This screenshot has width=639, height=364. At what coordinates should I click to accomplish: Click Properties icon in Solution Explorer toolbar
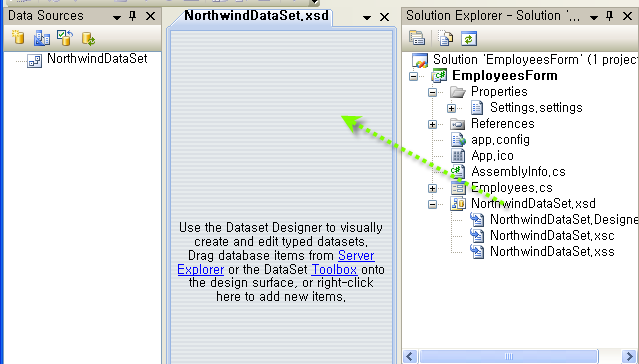(x=416, y=38)
